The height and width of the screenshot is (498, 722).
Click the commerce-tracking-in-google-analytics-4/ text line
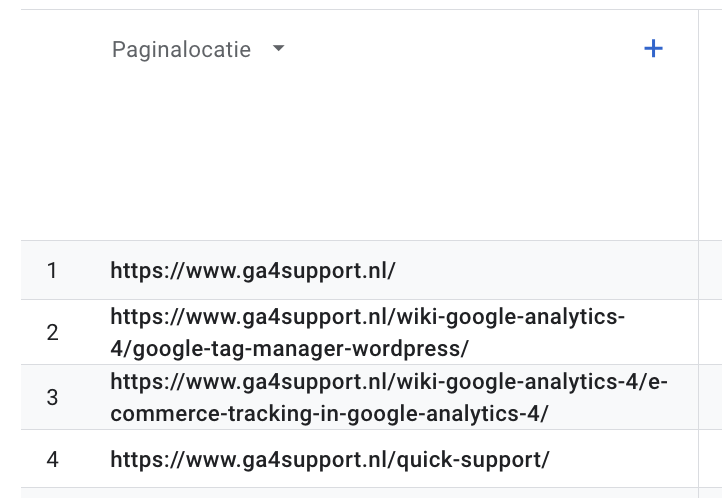(330, 414)
